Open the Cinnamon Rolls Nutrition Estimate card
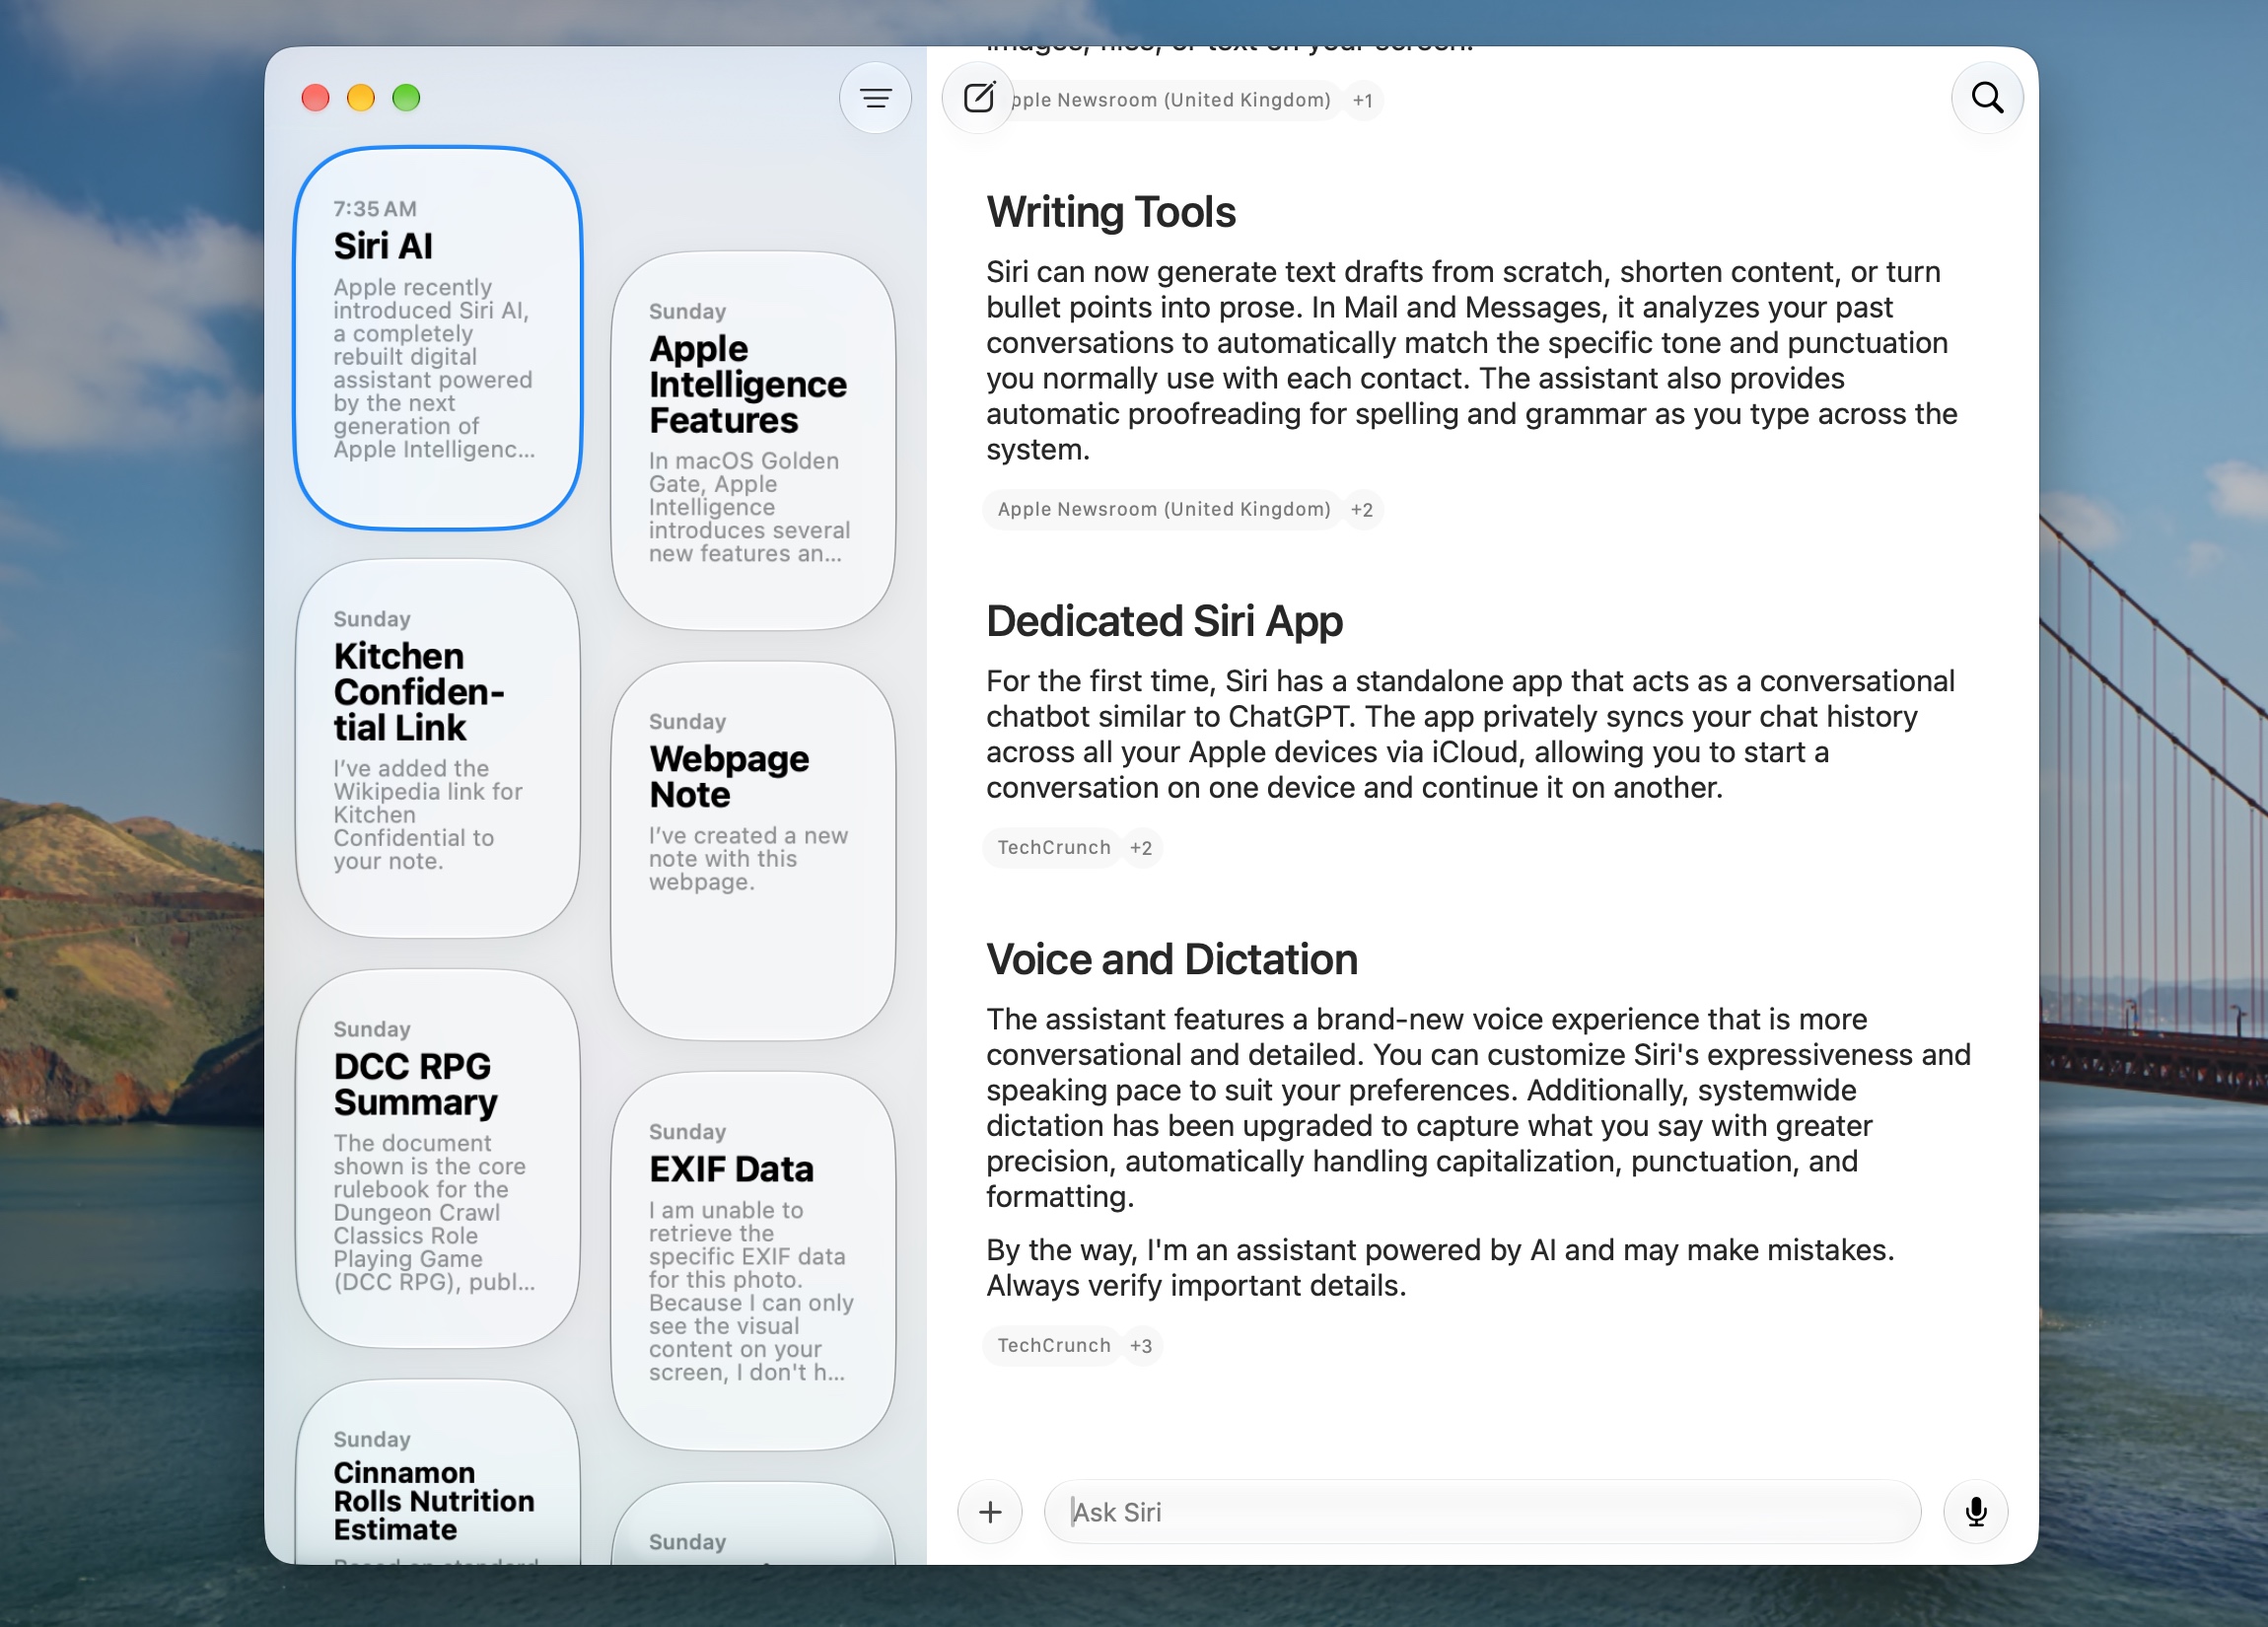2268x1627 pixels. coord(438,1472)
